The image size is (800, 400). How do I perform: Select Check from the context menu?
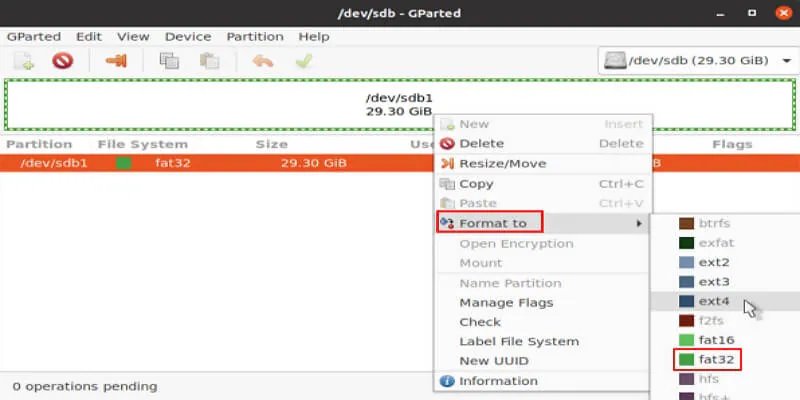pos(543,322)
